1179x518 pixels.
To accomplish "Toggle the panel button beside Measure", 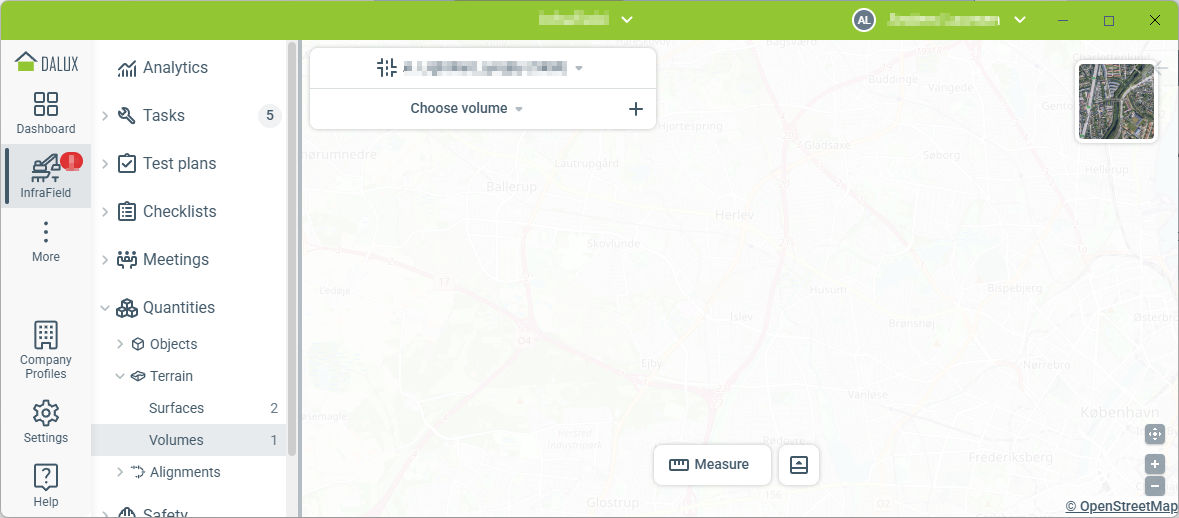I will click(799, 465).
